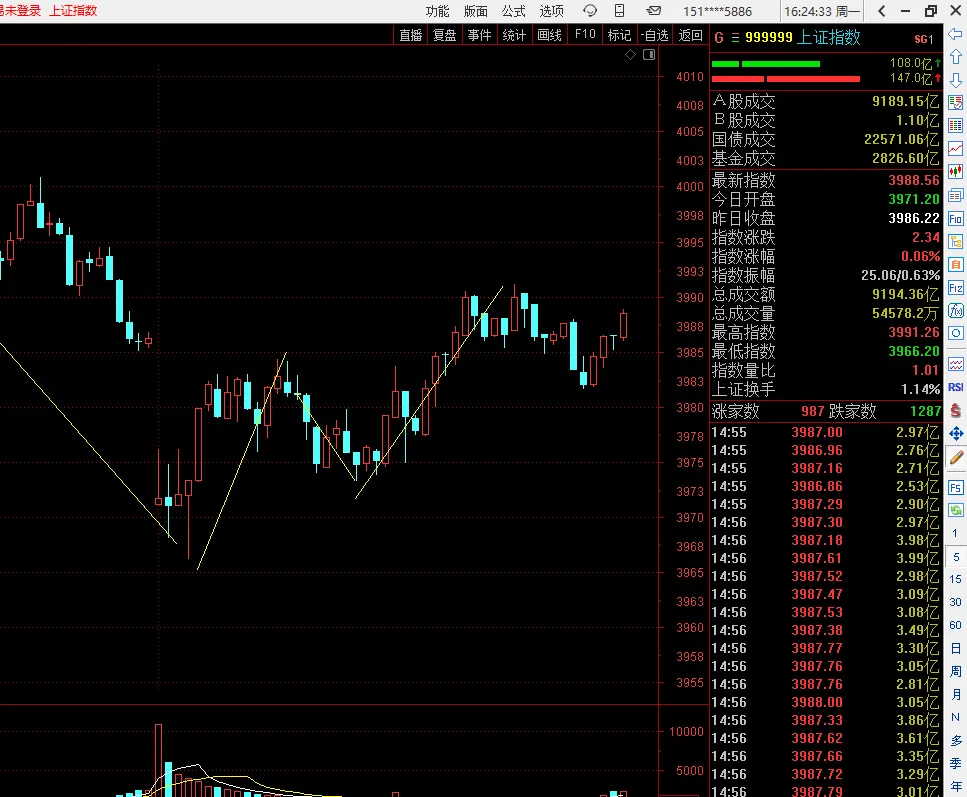967x797 pixels.
Task: Switch to candlestick chart icon
Action: 956,171
